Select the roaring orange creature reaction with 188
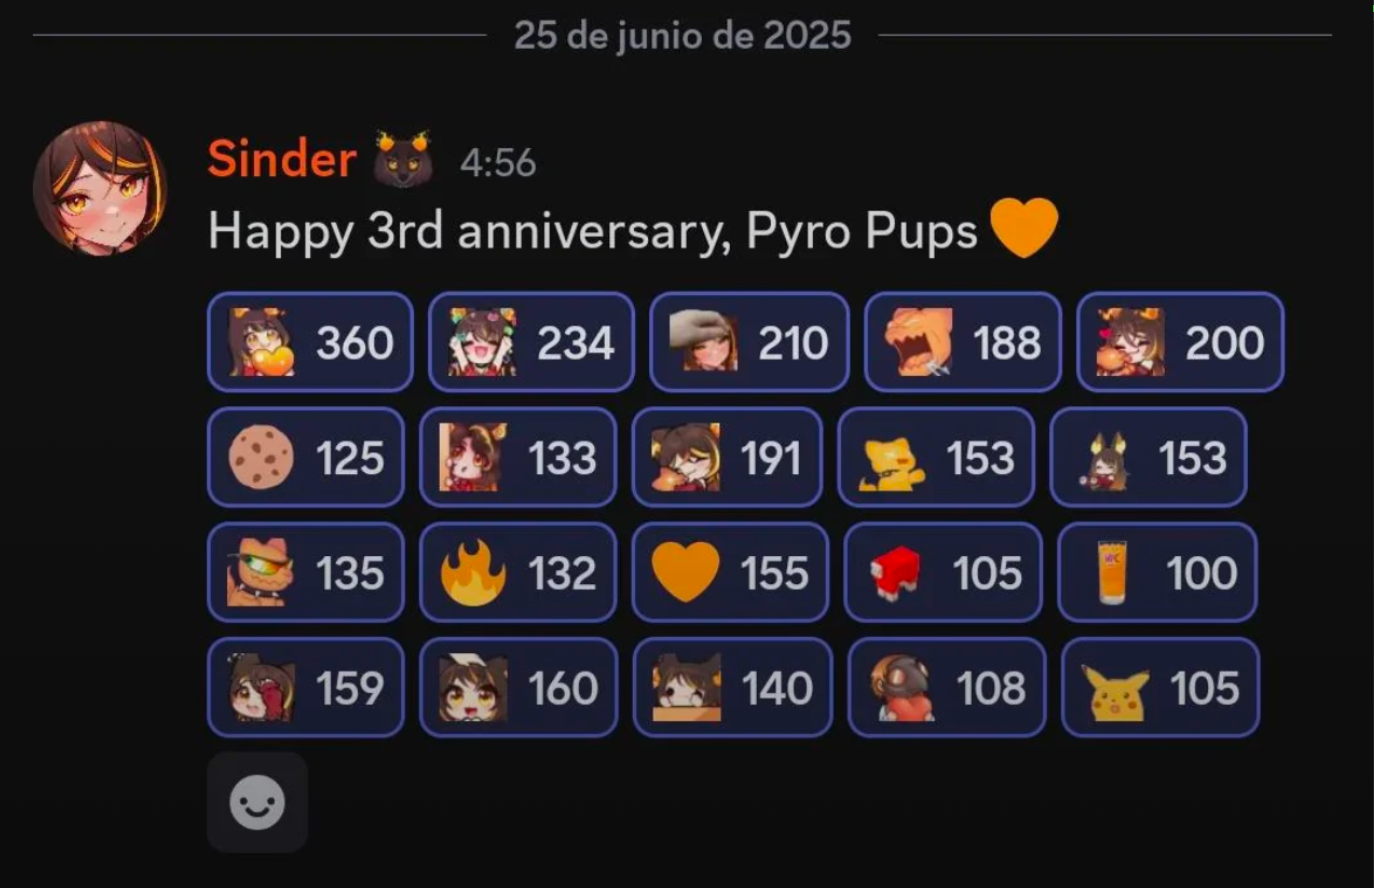This screenshot has width=1374, height=888. [x=963, y=342]
